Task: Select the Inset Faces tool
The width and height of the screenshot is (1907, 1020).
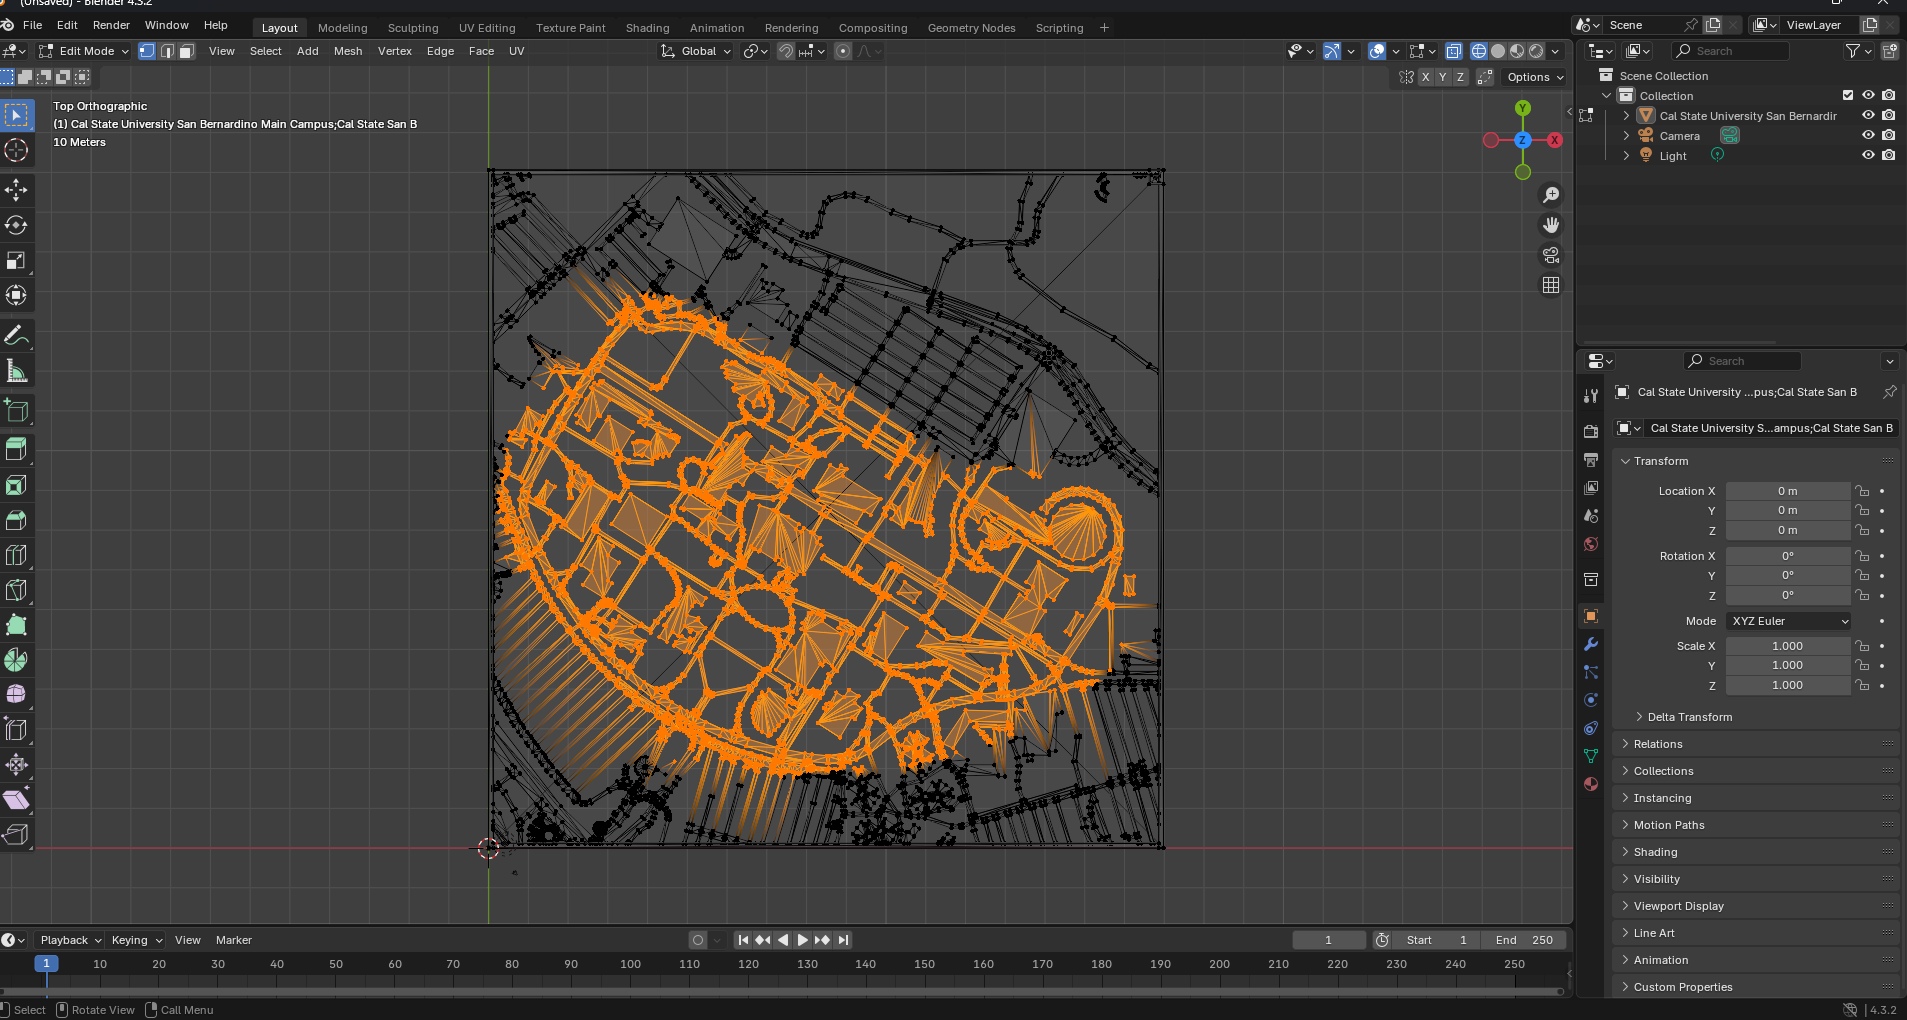Action: tap(16, 485)
